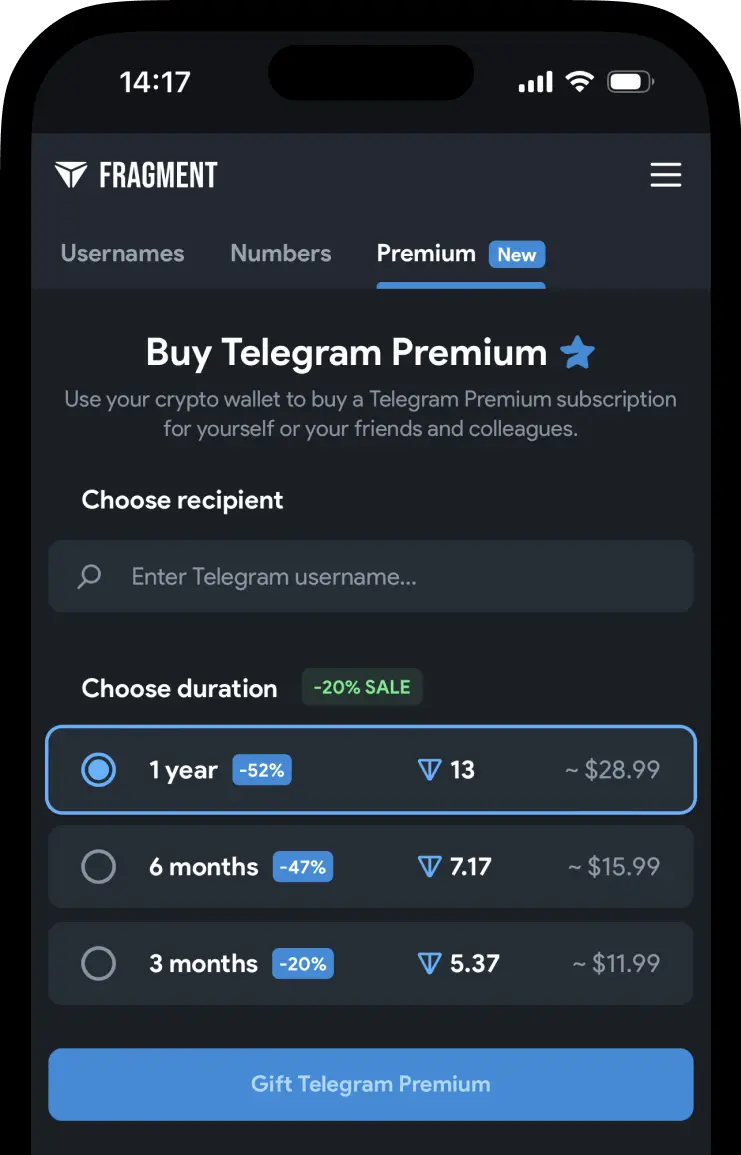The width and height of the screenshot is (741, 1155).
Task: Click the -47% discount badge
Action: 303,867
